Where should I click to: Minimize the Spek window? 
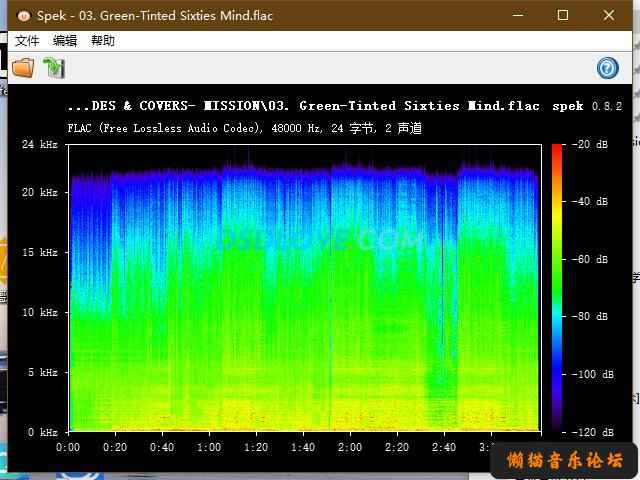pyautogui.click(x=518, y=16)
